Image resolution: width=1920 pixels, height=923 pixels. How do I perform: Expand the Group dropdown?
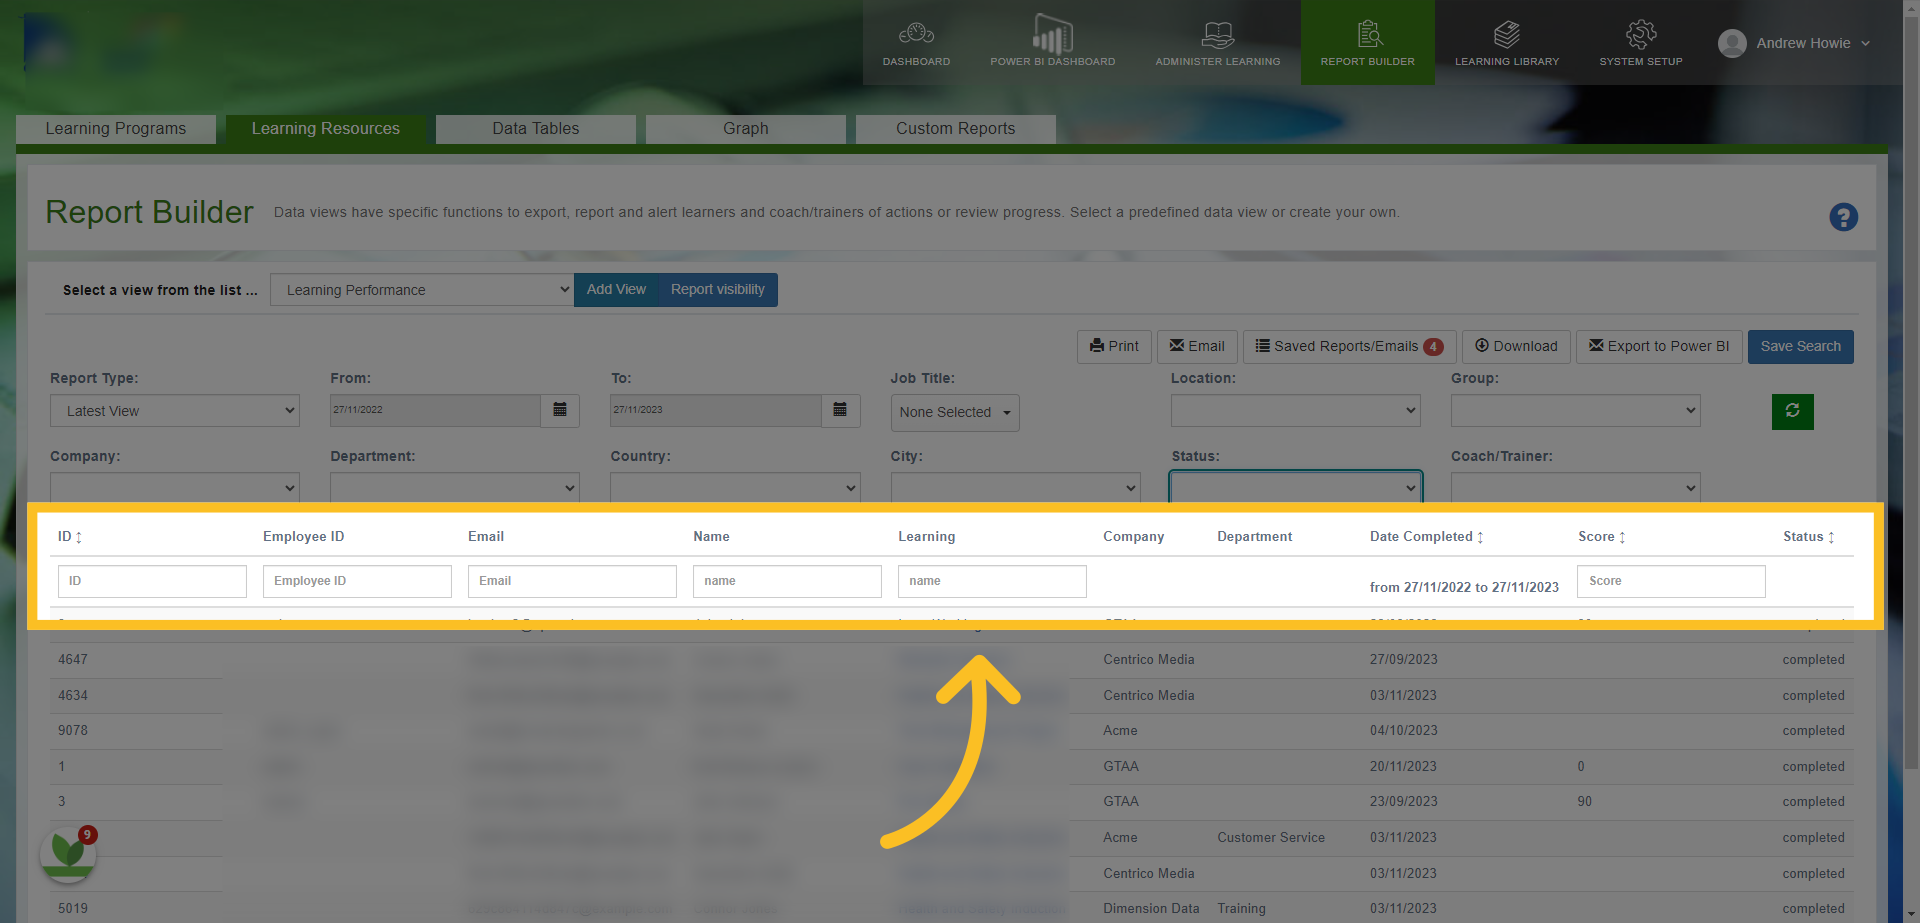(x=1575, y=410)
